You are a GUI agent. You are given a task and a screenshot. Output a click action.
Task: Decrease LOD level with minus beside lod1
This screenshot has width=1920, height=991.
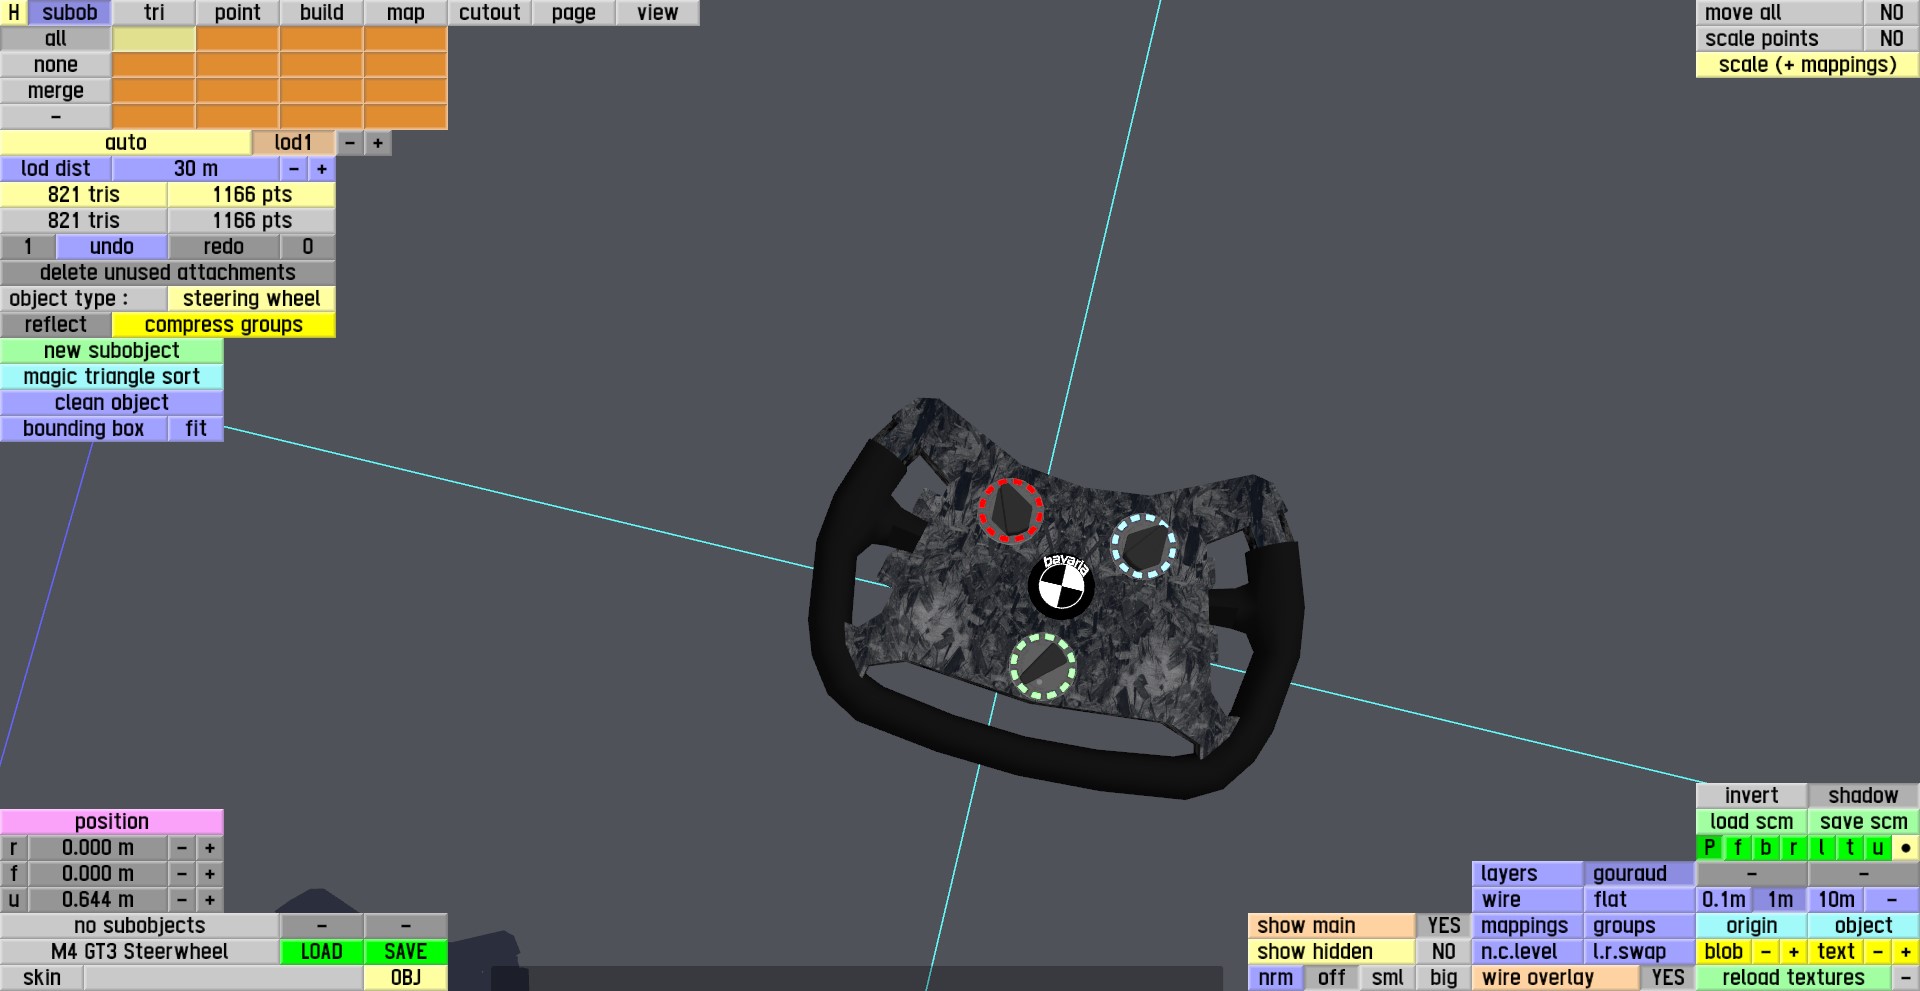pos(350,143)
